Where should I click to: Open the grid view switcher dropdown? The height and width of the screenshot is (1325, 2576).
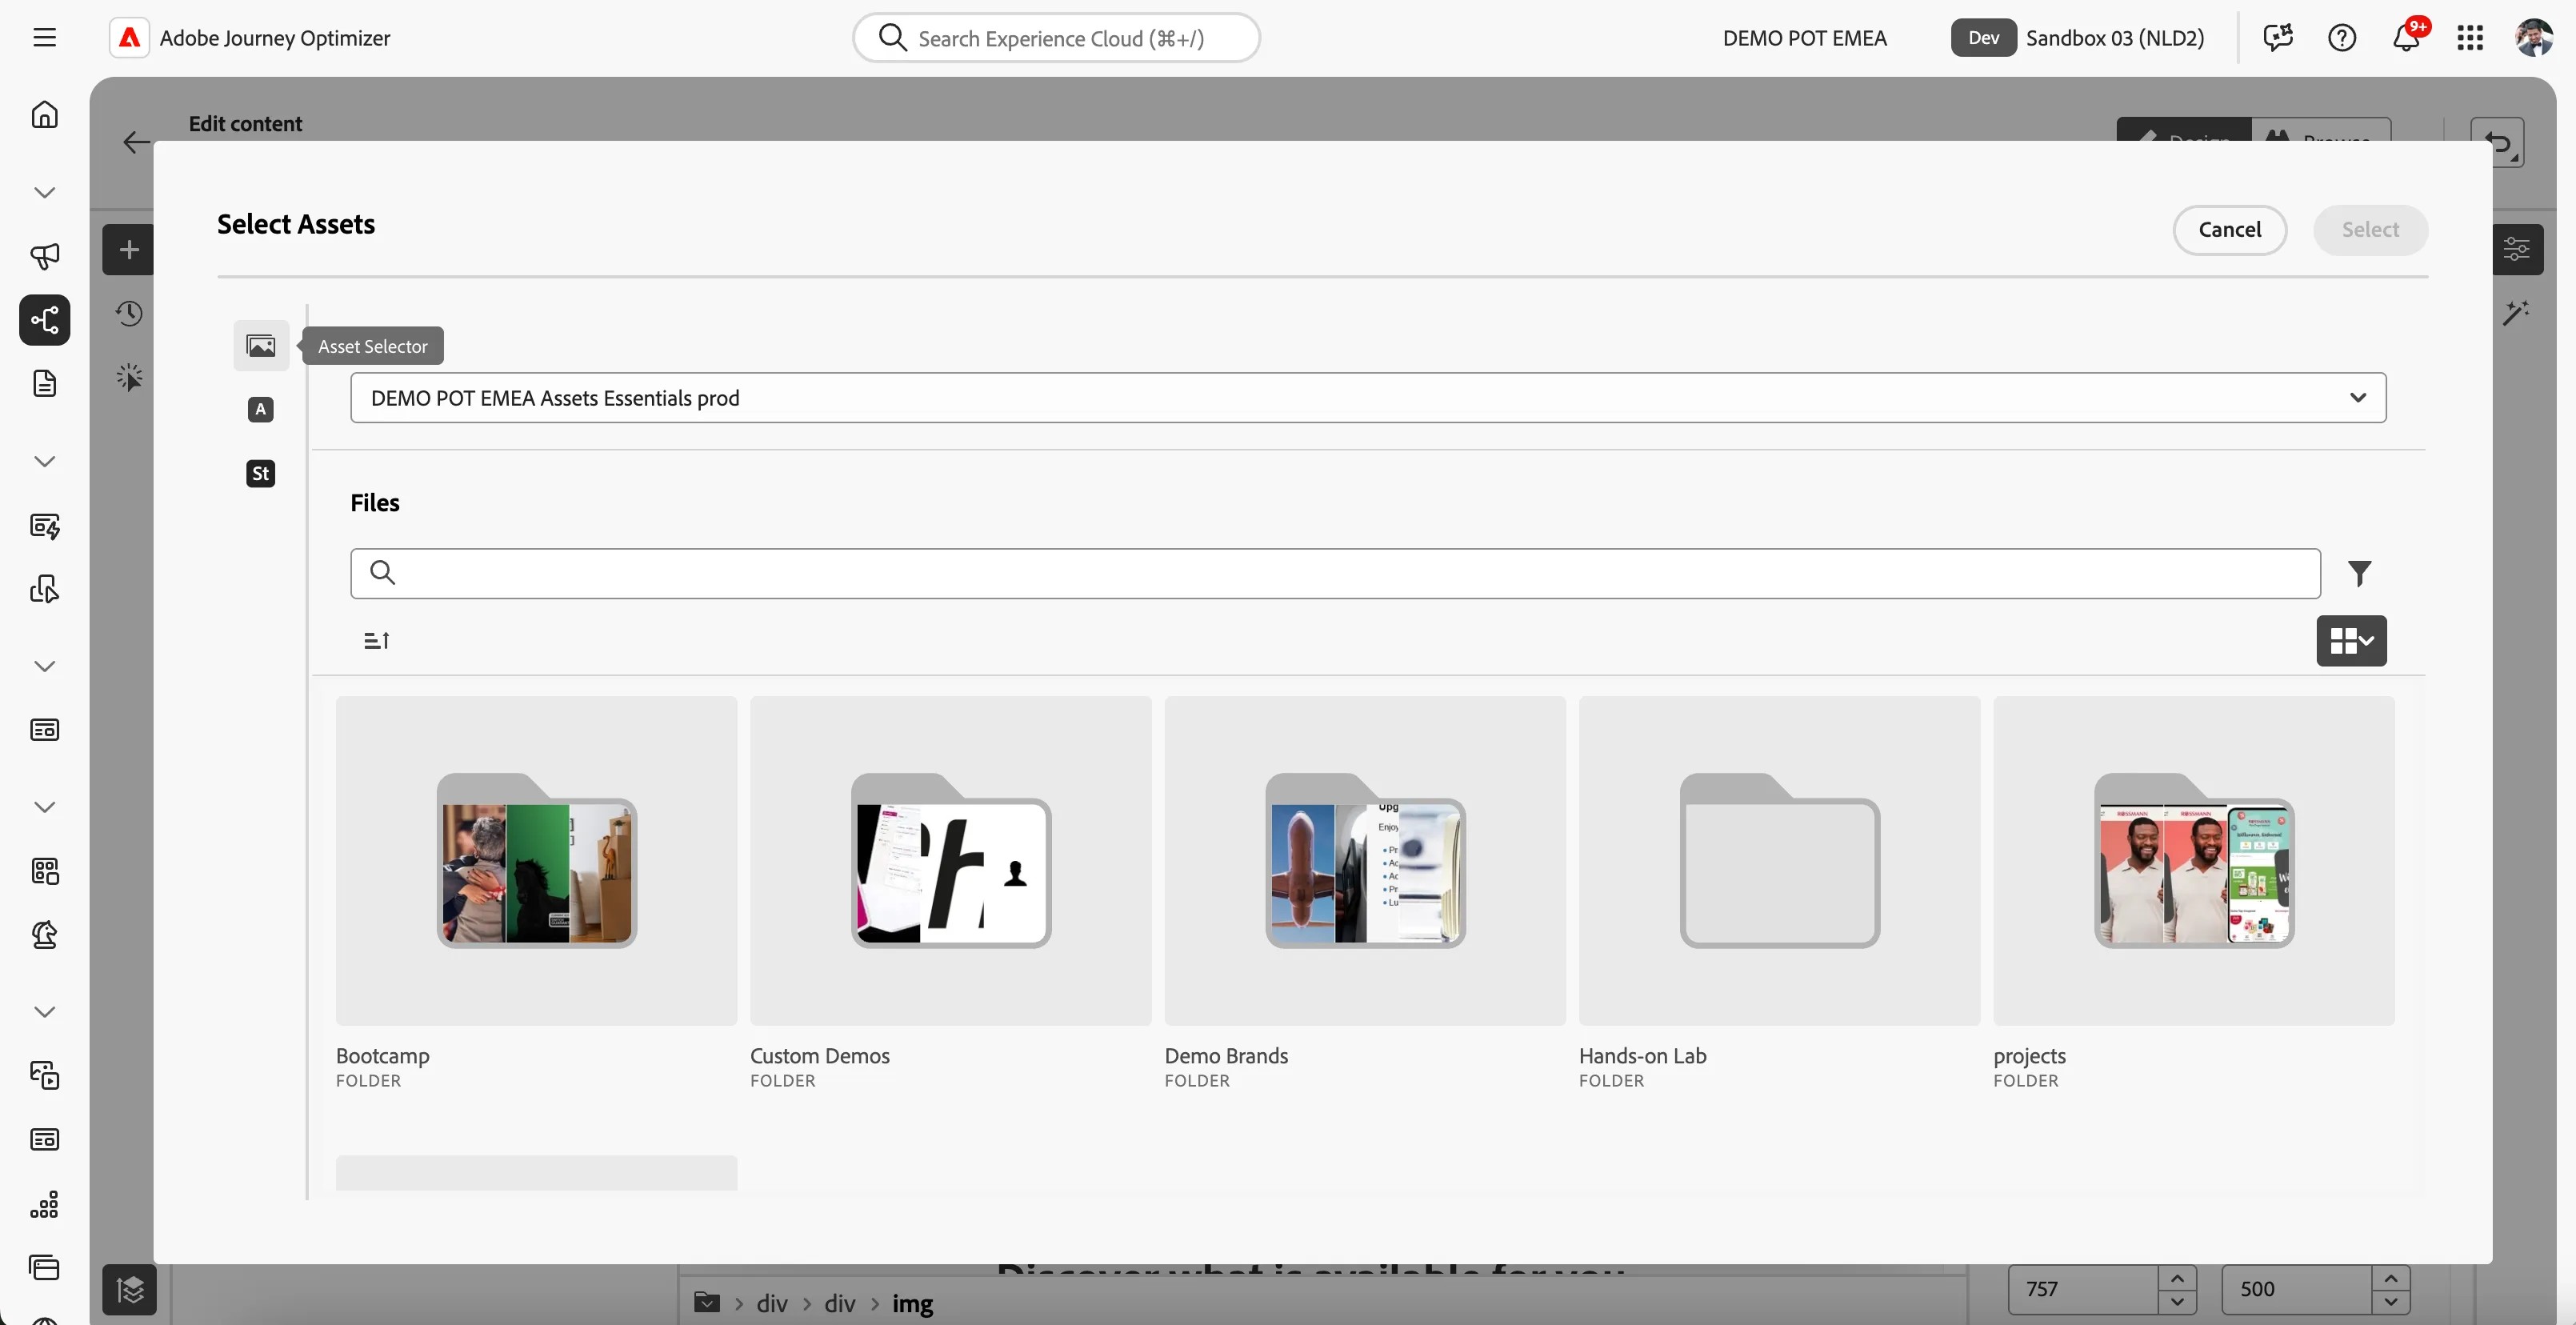tap(2351, 641)
